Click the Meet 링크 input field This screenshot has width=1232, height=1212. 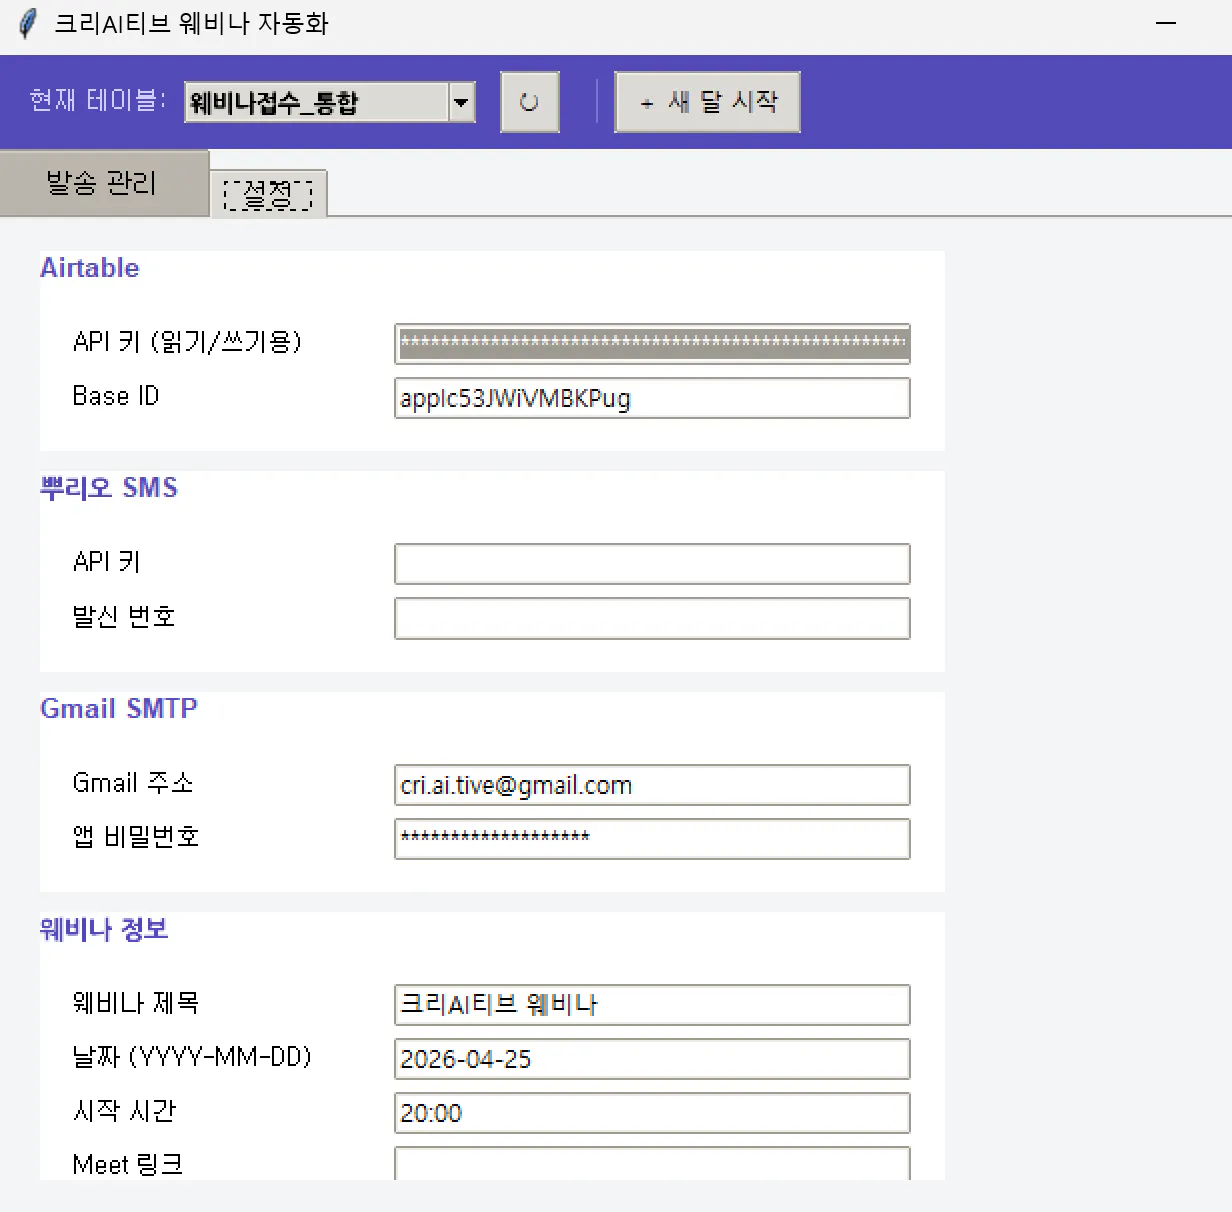point(652,1164)
